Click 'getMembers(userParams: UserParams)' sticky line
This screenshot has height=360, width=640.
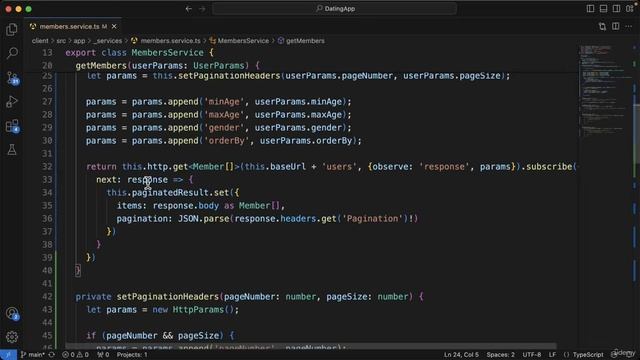click(x=167, y=66)
